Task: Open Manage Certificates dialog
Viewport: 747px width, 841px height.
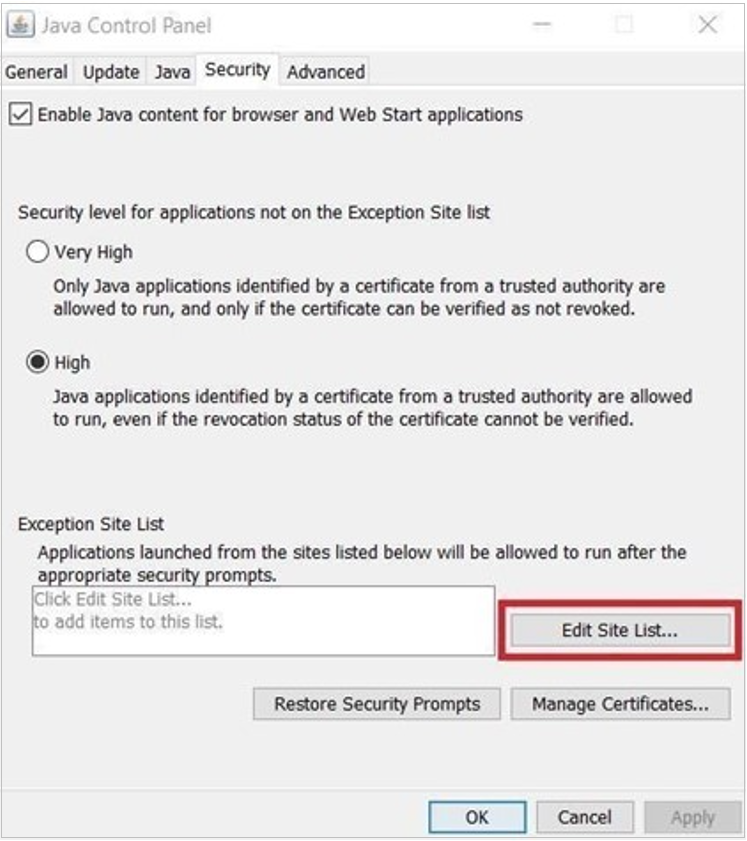Action: [x=620, y=704]
